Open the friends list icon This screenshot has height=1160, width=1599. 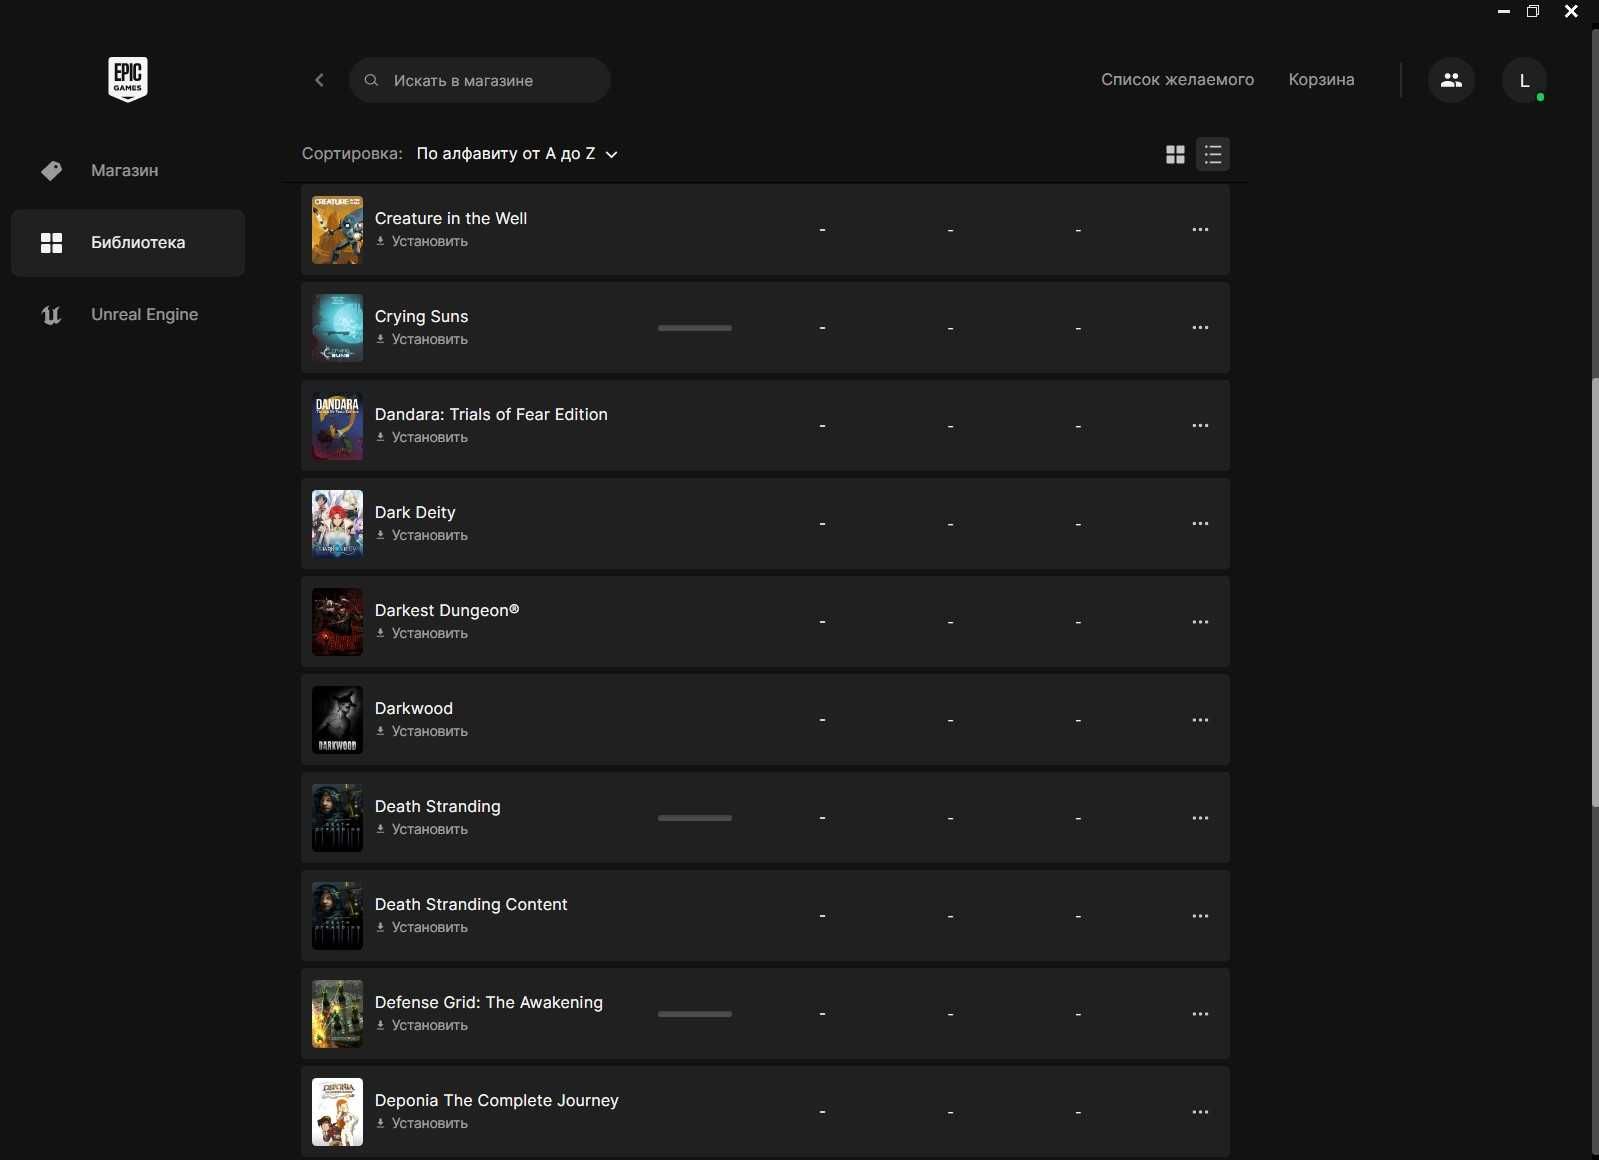pyautogui.click(x=1451, y=80)
